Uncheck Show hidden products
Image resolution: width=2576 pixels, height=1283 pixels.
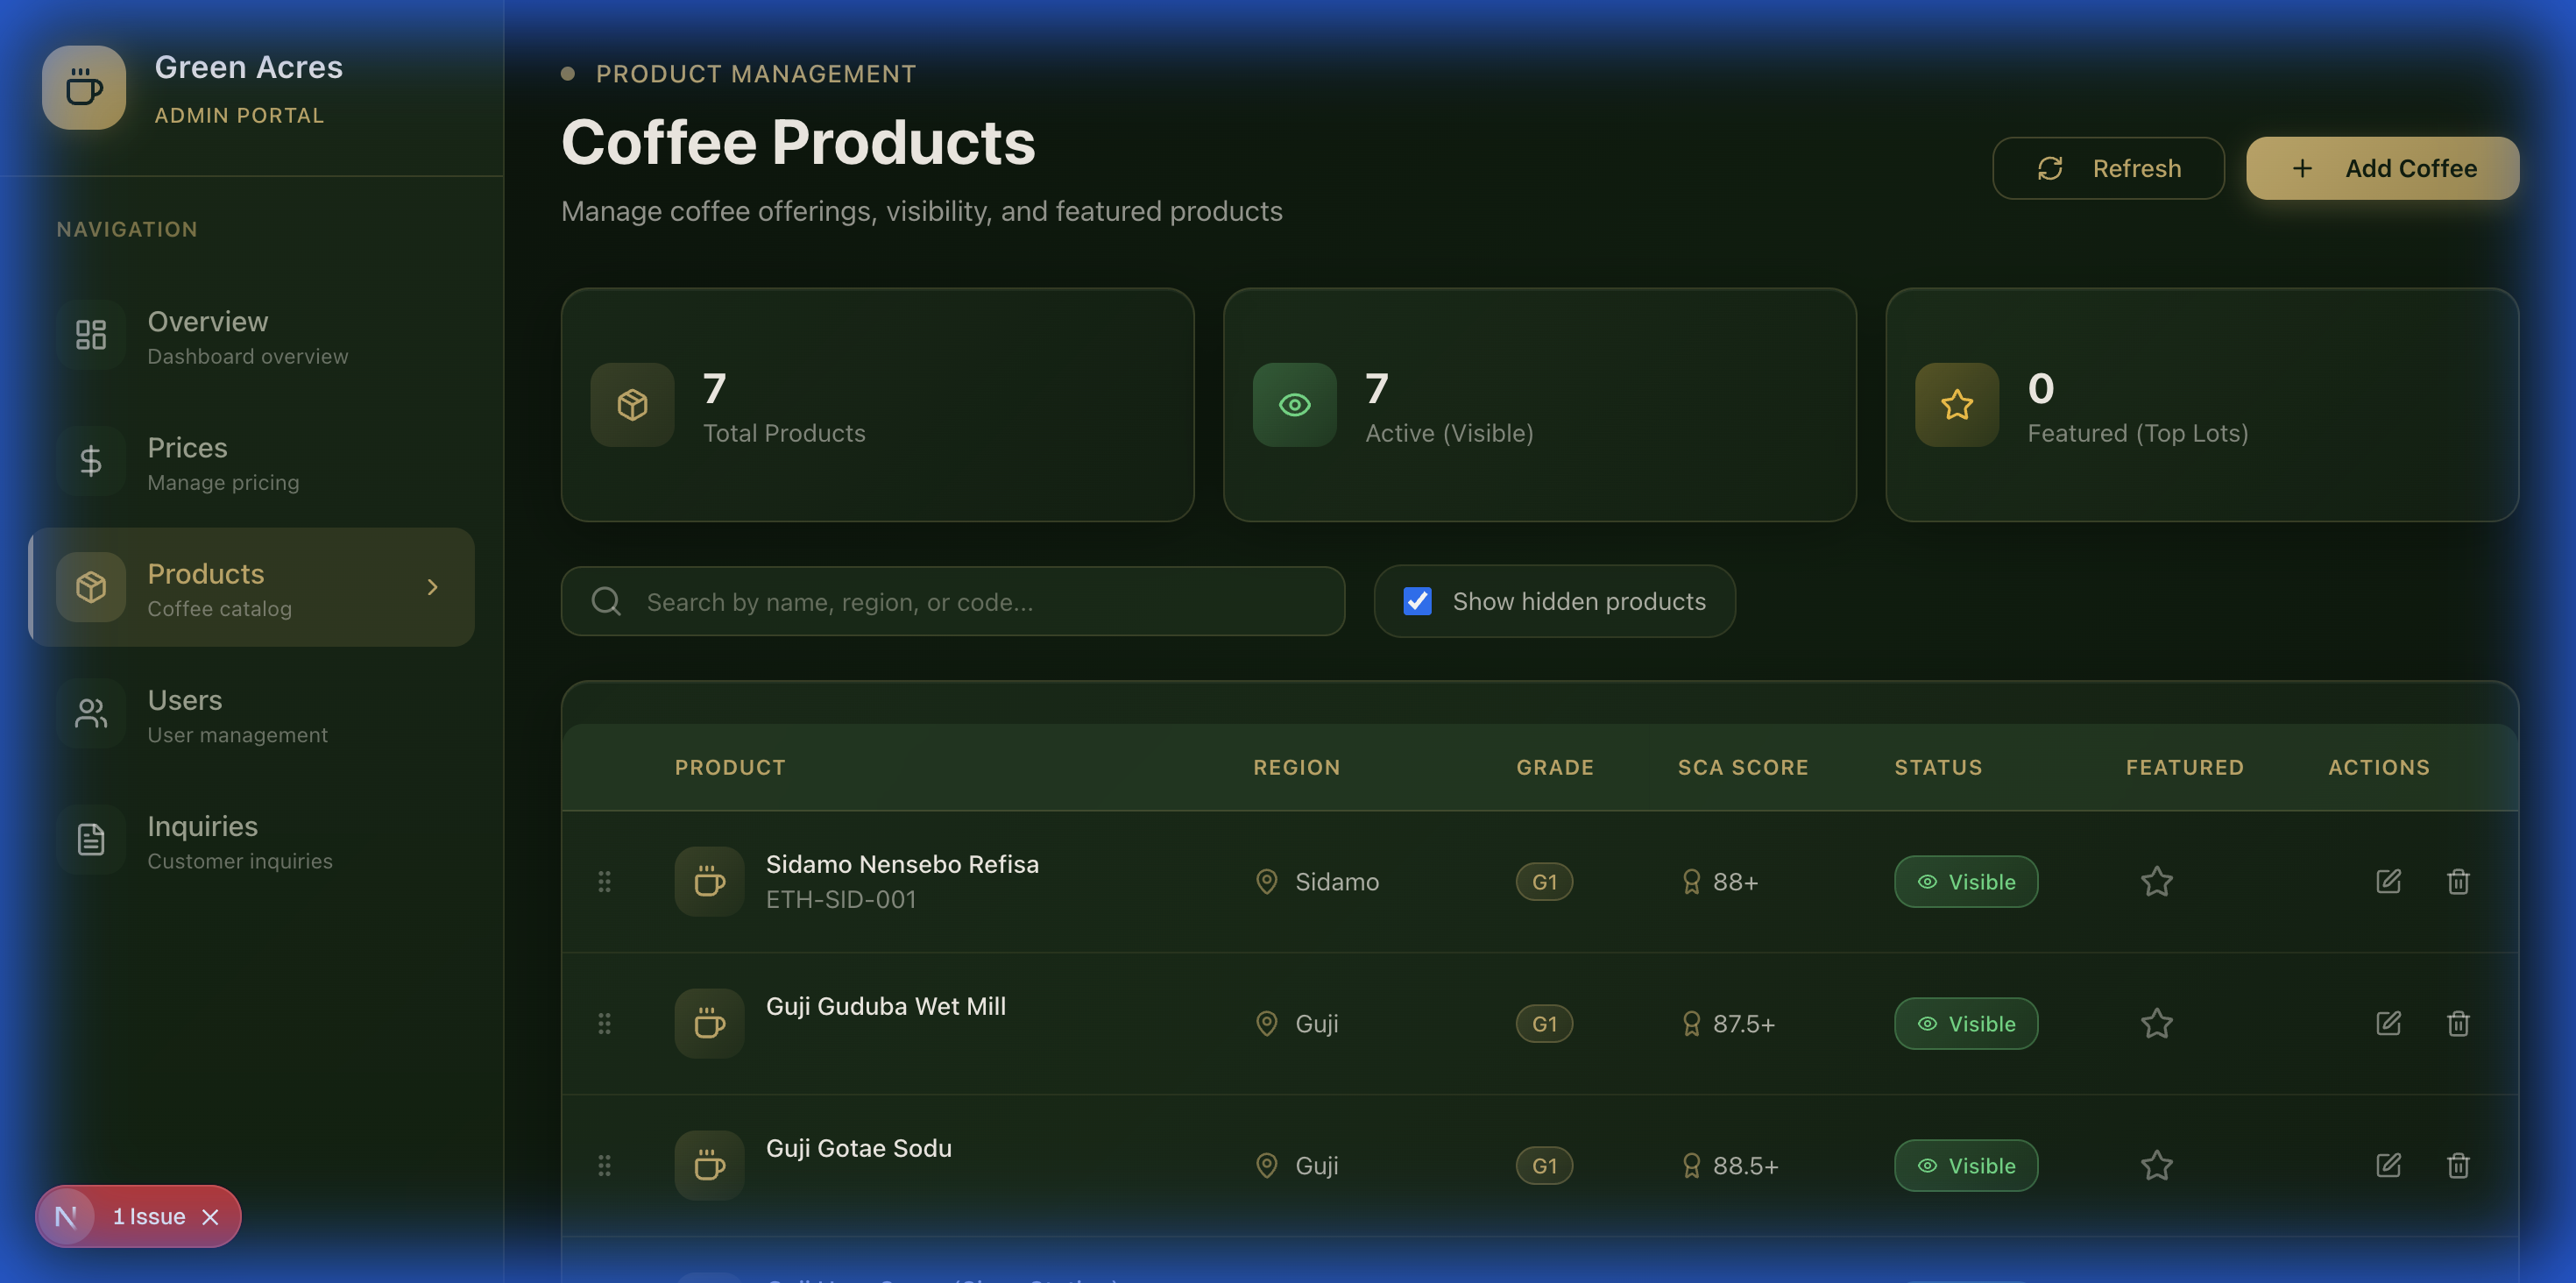click(1417, 601)
